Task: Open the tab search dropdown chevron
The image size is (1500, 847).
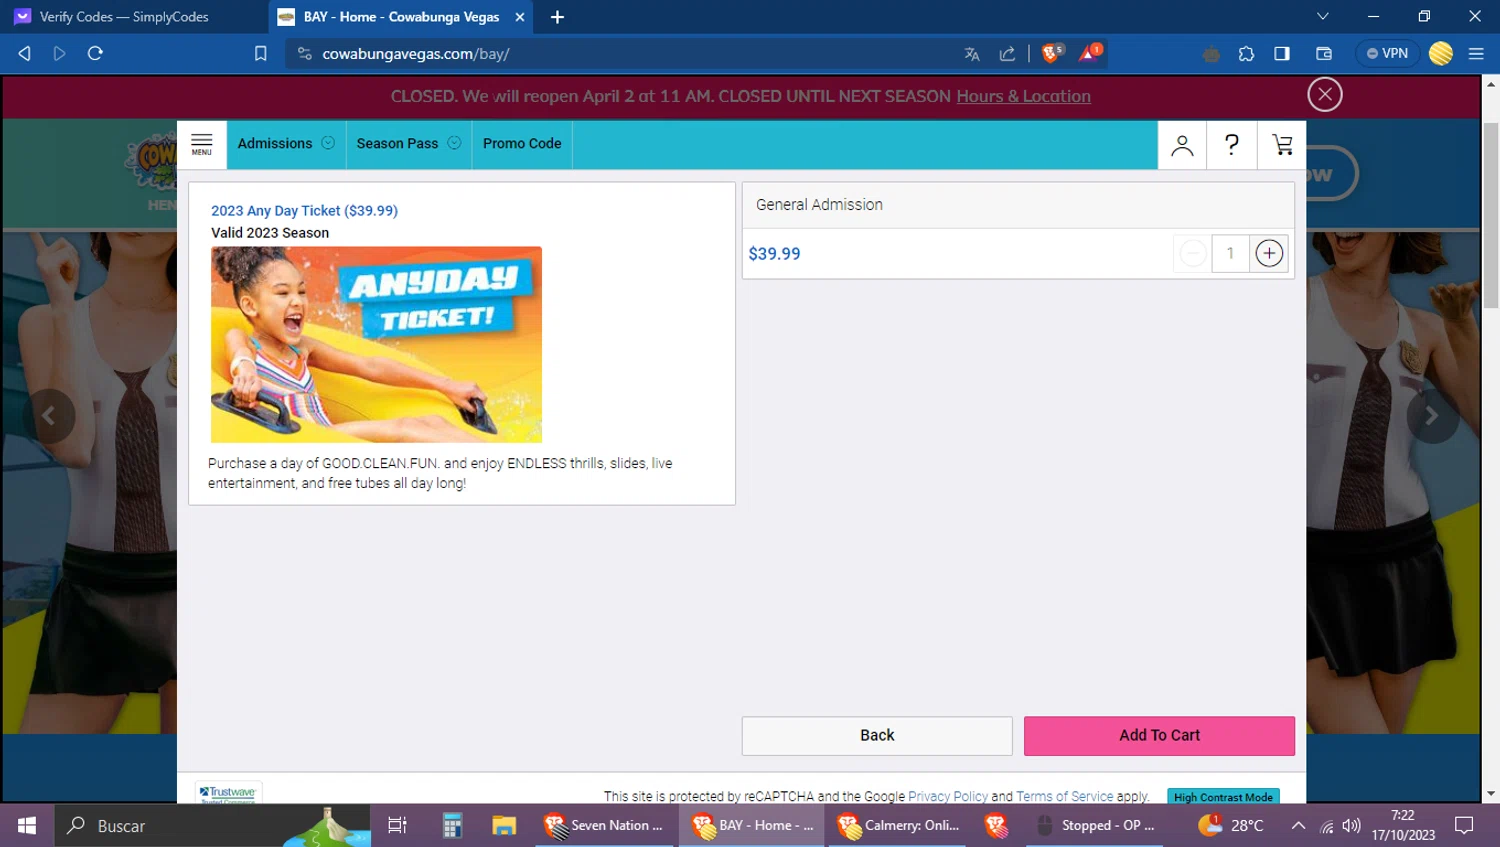Action: point(1323,17)
